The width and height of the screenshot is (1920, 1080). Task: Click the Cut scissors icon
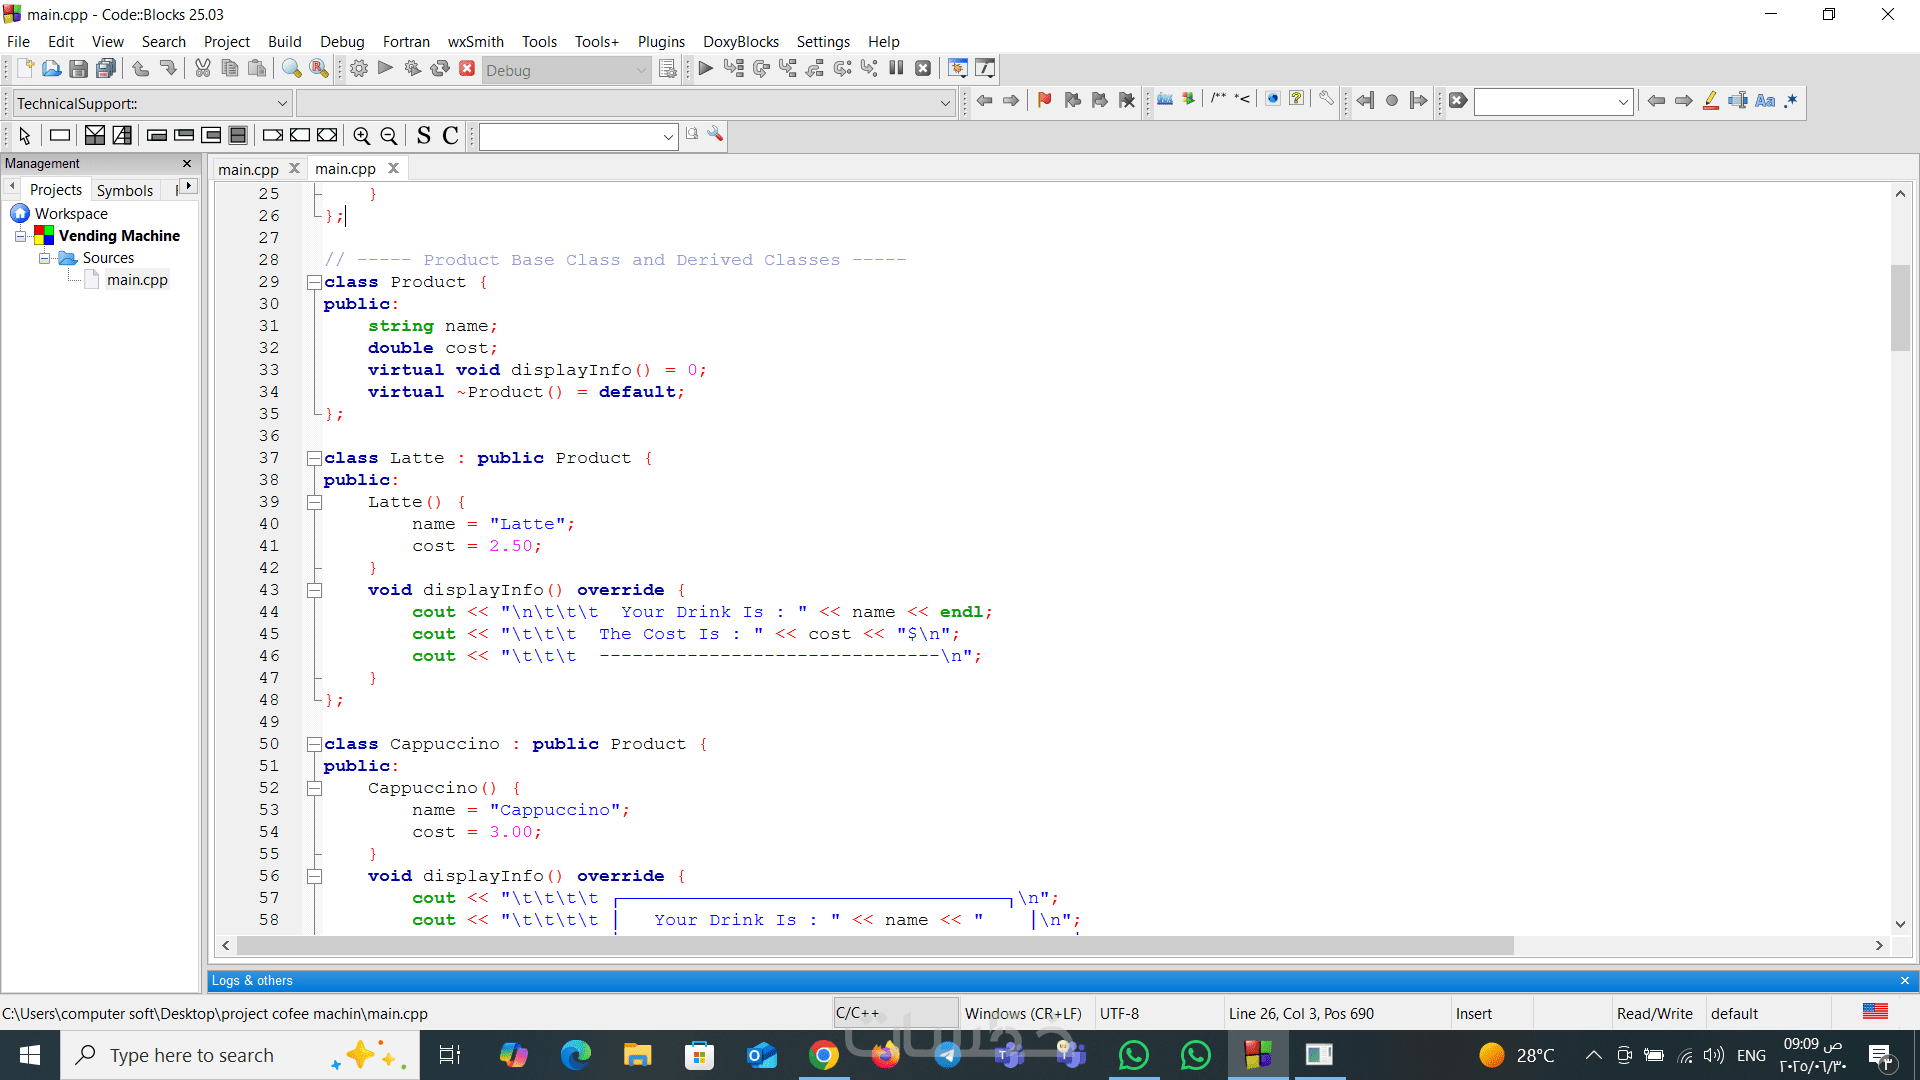pos(203,69)
